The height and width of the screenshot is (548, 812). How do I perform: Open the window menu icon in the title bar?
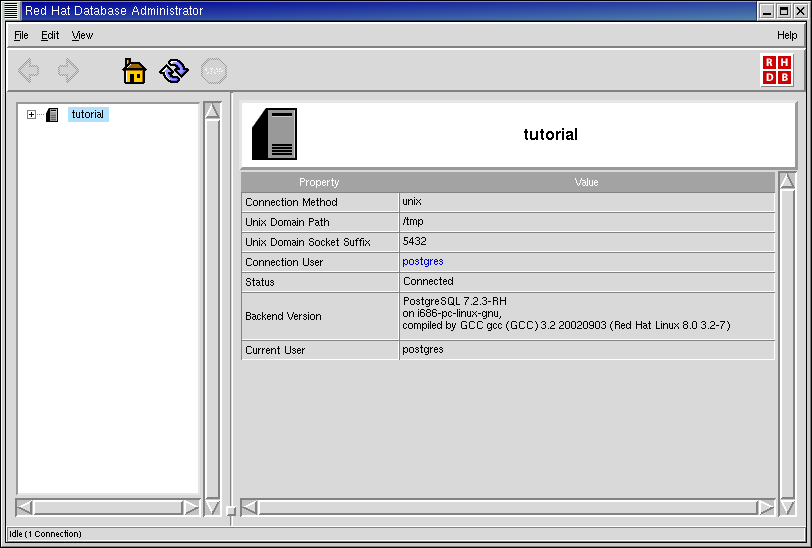tap(11, 10)
